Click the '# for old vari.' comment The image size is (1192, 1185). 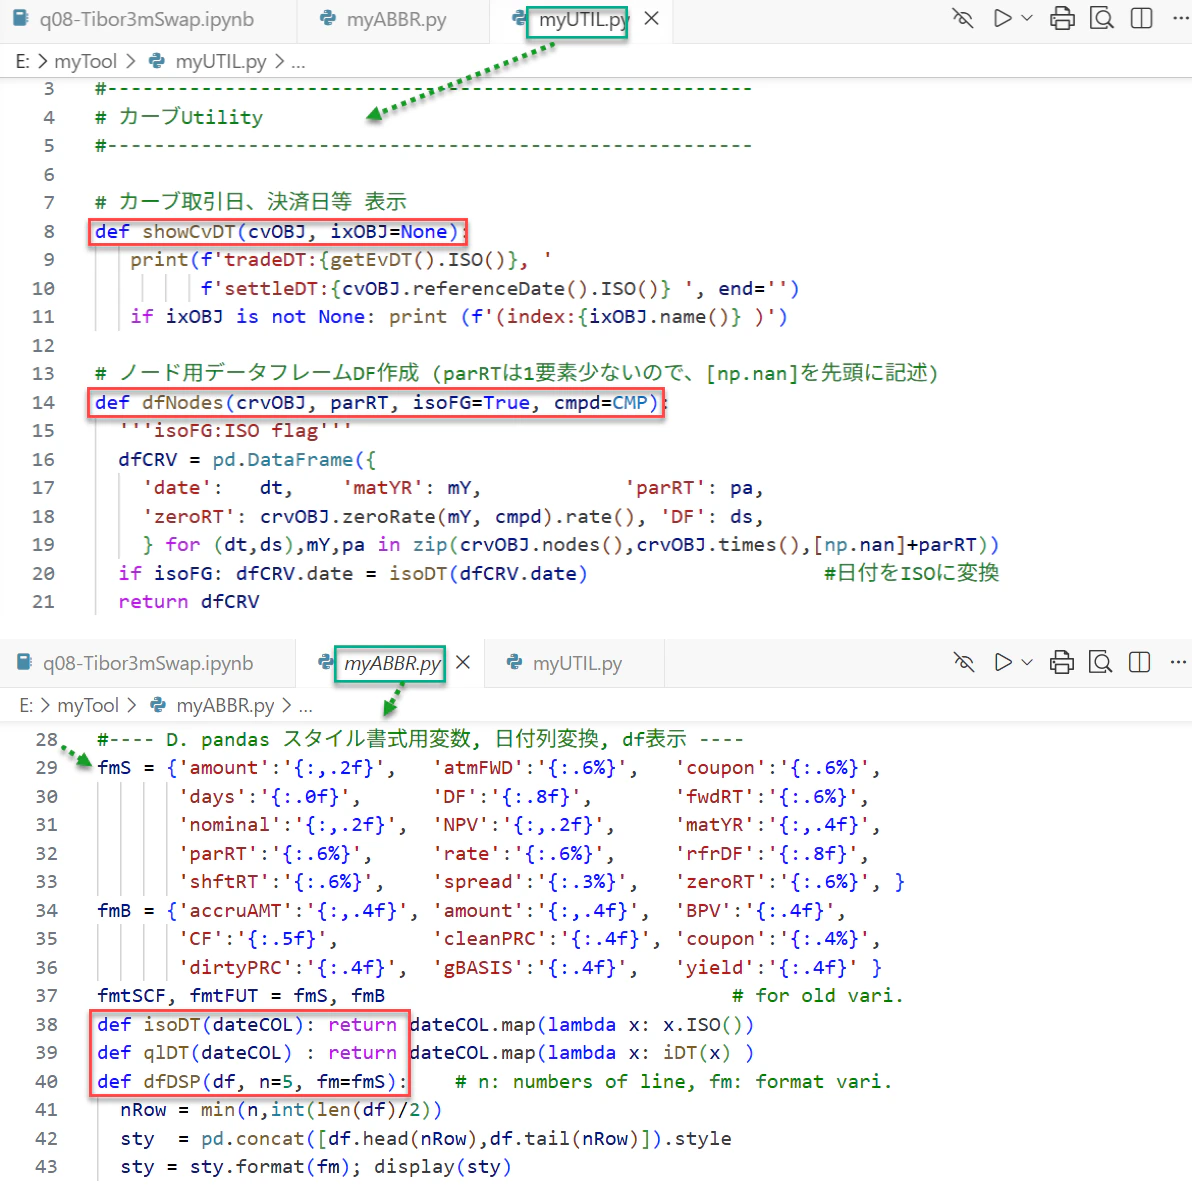tap(817, 996)
